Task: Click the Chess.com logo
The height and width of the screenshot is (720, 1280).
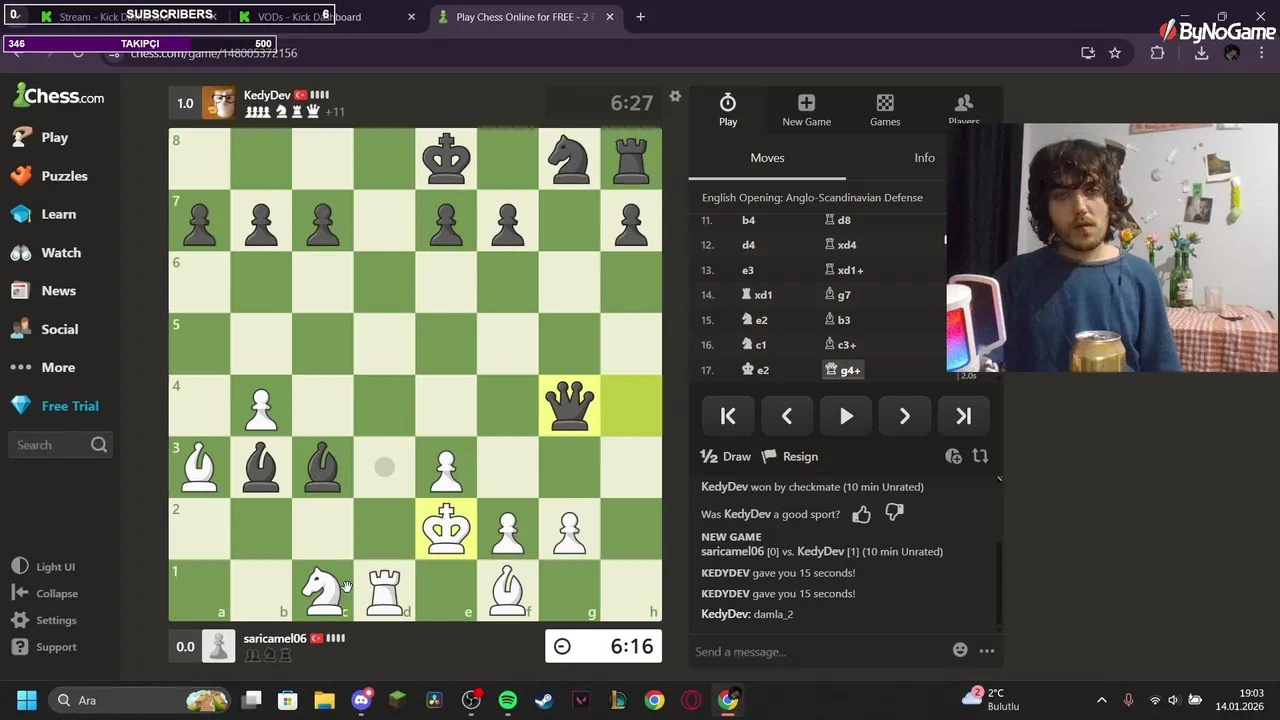Action: click(x=59, y=96)
